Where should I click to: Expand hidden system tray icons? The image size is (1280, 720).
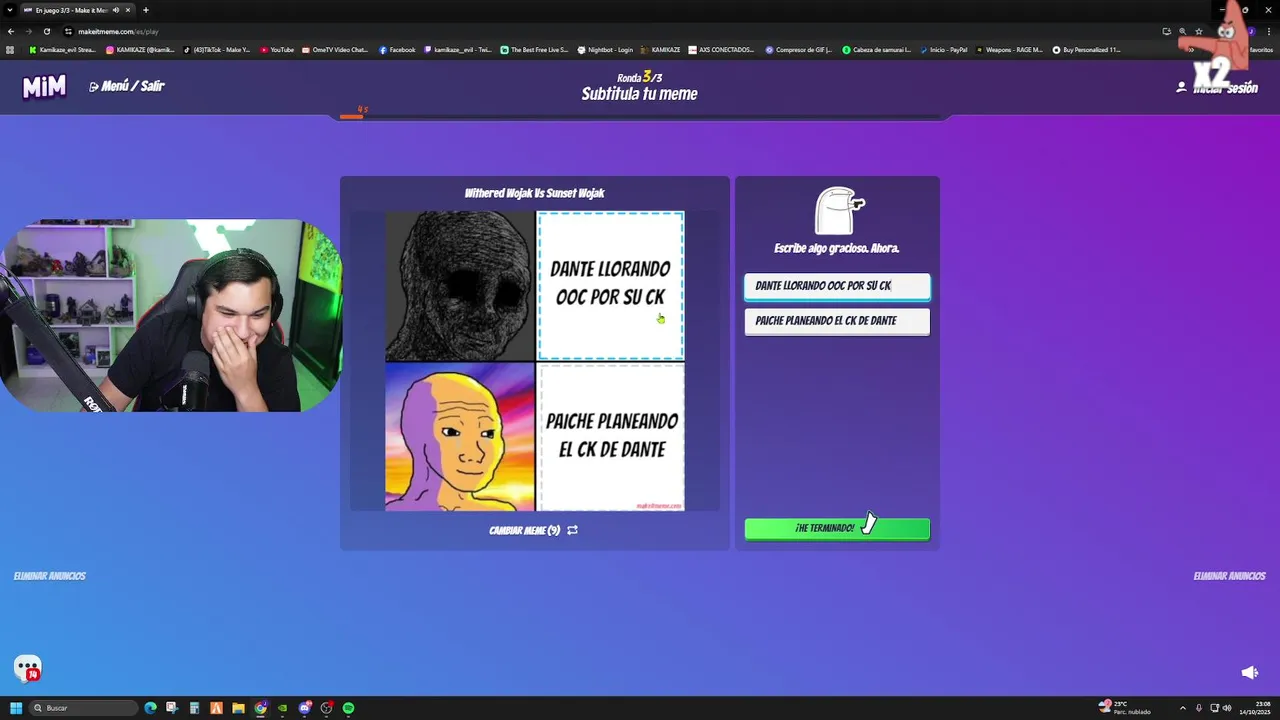1182,707
